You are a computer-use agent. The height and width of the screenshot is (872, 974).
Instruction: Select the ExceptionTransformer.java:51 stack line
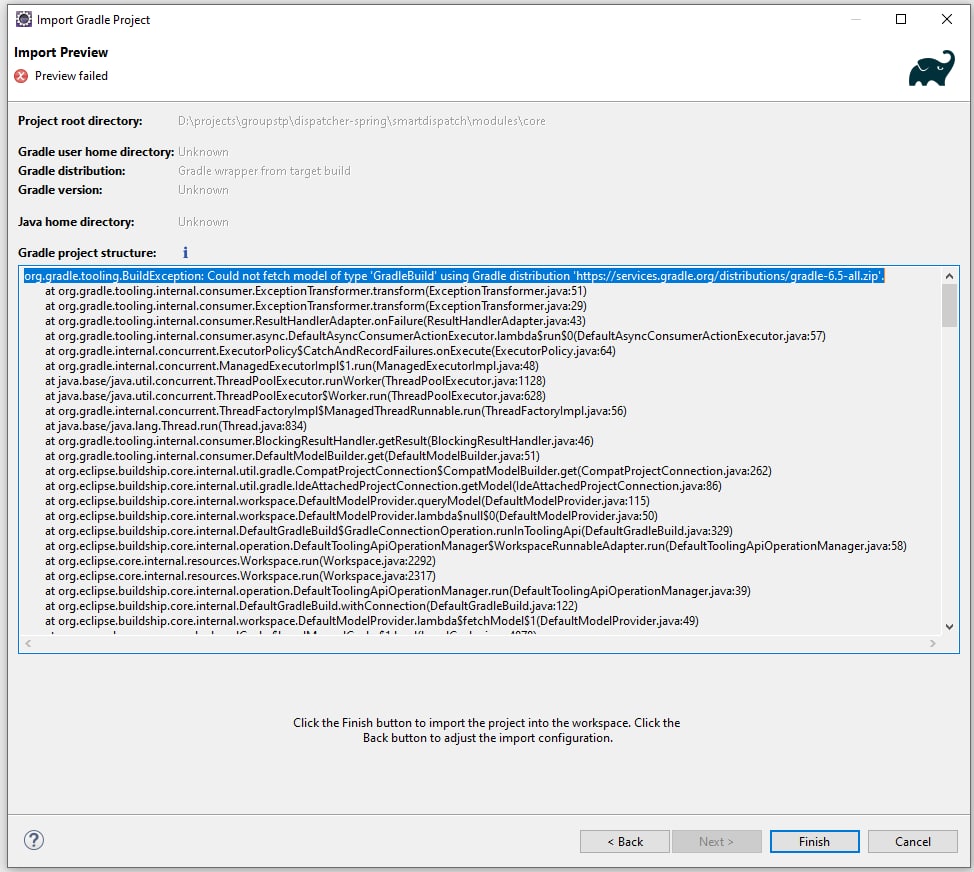pyautogui.click(x=316, y=291)
